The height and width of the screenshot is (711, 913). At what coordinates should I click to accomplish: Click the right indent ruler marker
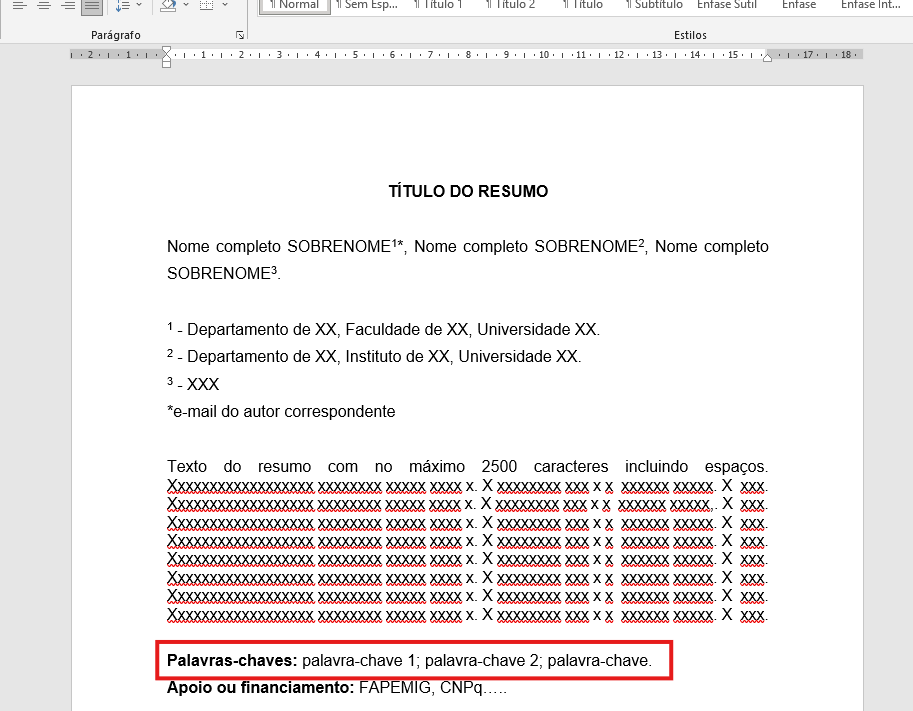pyautogui.click(x=767, y=58)
